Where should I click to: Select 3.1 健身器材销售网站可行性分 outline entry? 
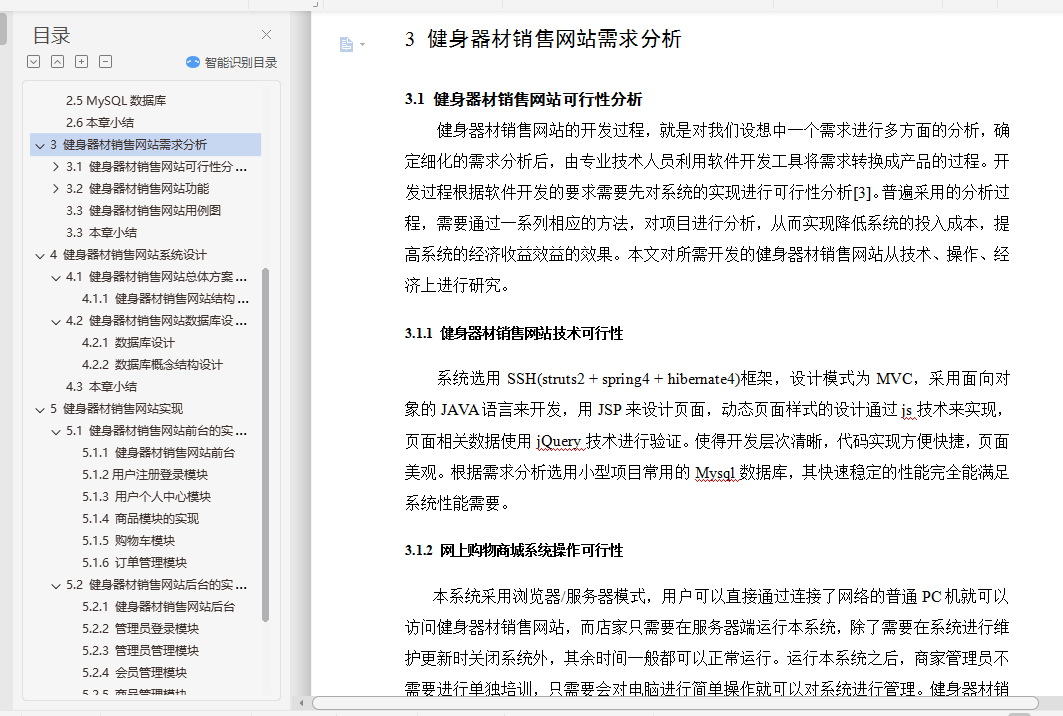click(157, 167)
